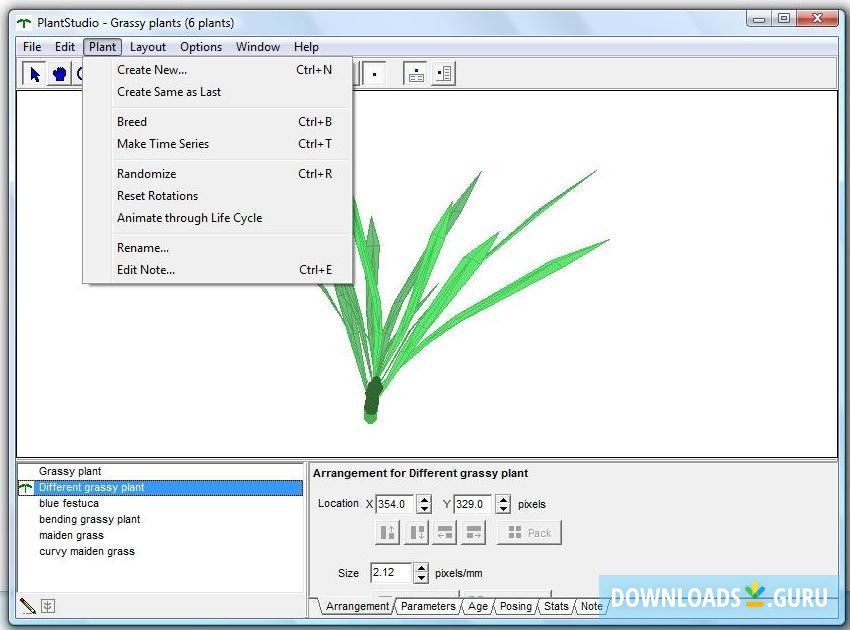Select blue festuca in the list
The height and width of the screenshot is (630, 850).
pos(160,504)
